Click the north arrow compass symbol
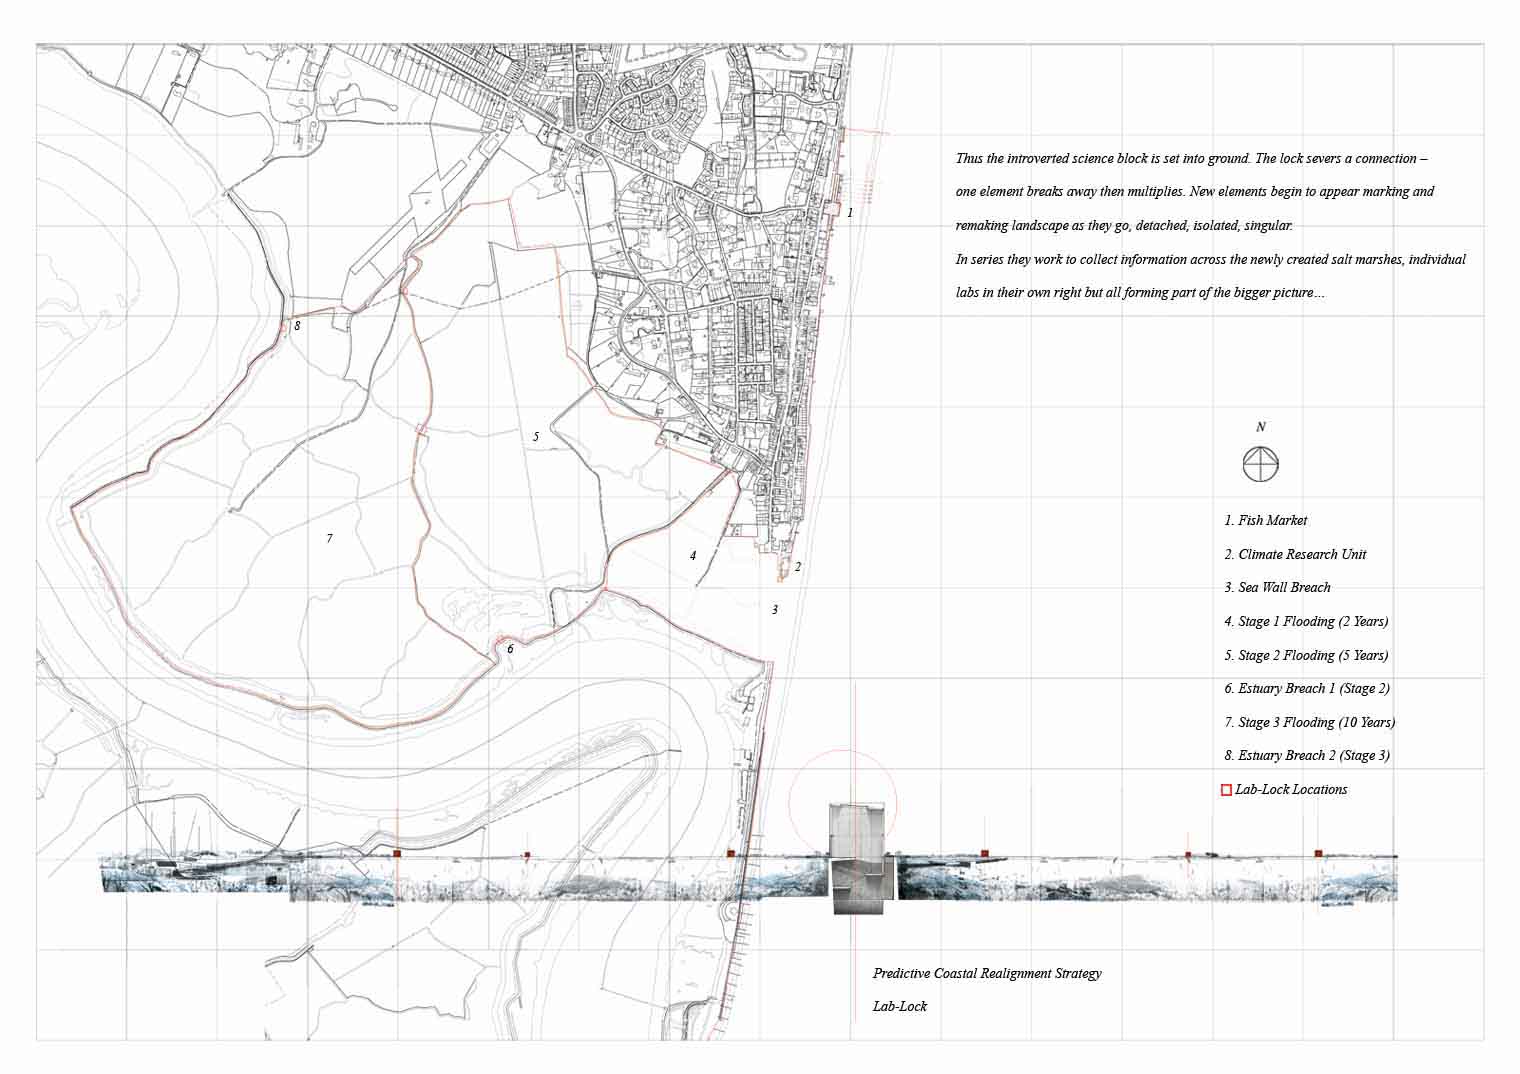The image size is (1520, 1074). [1261, 464]
